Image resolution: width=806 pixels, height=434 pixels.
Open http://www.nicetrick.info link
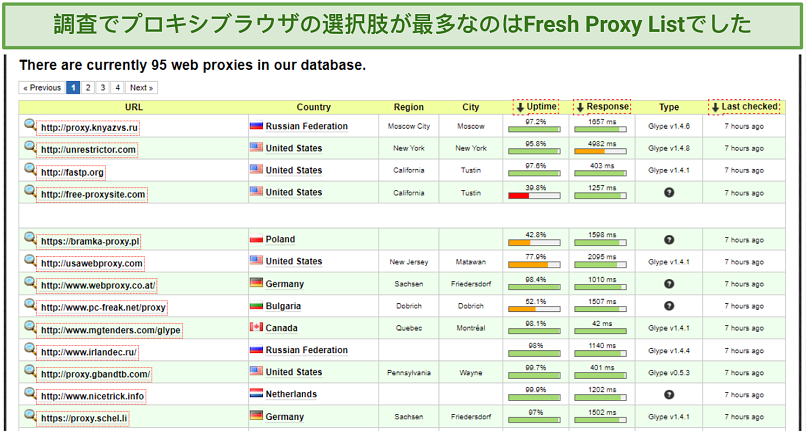(x=93, y=396)
